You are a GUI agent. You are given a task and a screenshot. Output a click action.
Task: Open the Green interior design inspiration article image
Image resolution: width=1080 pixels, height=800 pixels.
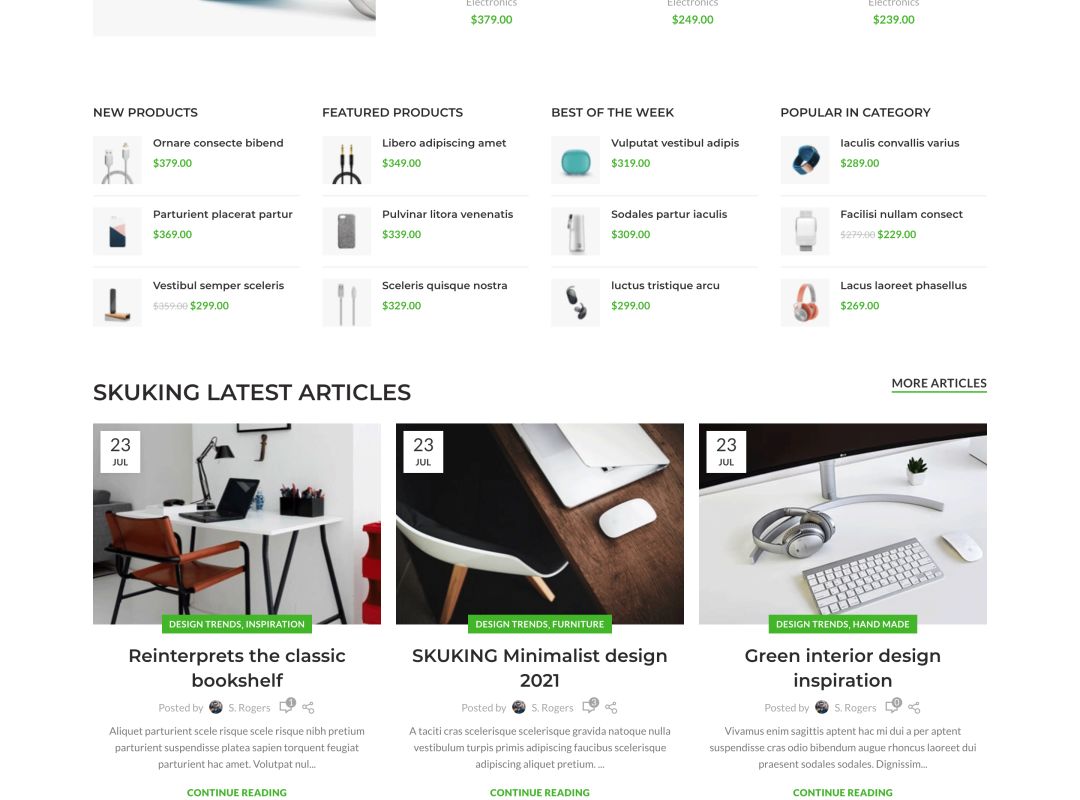(842, 524)
